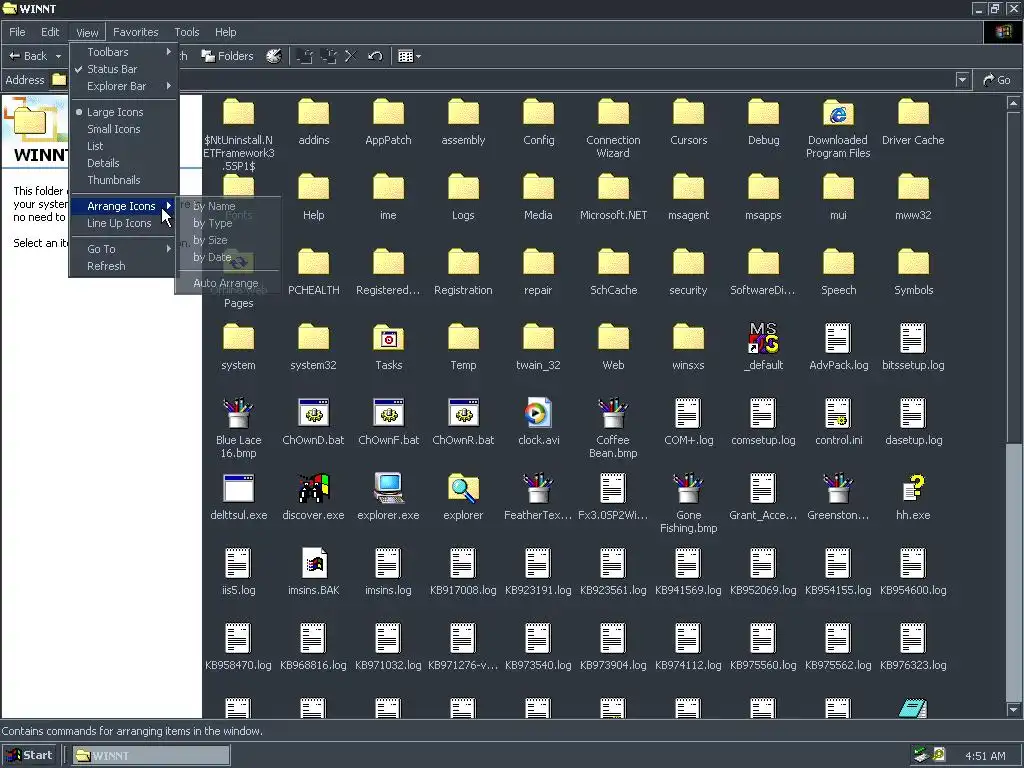Screen dimensions: 1024x768
Task: Open the Views button dropdown arrow
Action: pyautogui.click(x=419, y=56)
